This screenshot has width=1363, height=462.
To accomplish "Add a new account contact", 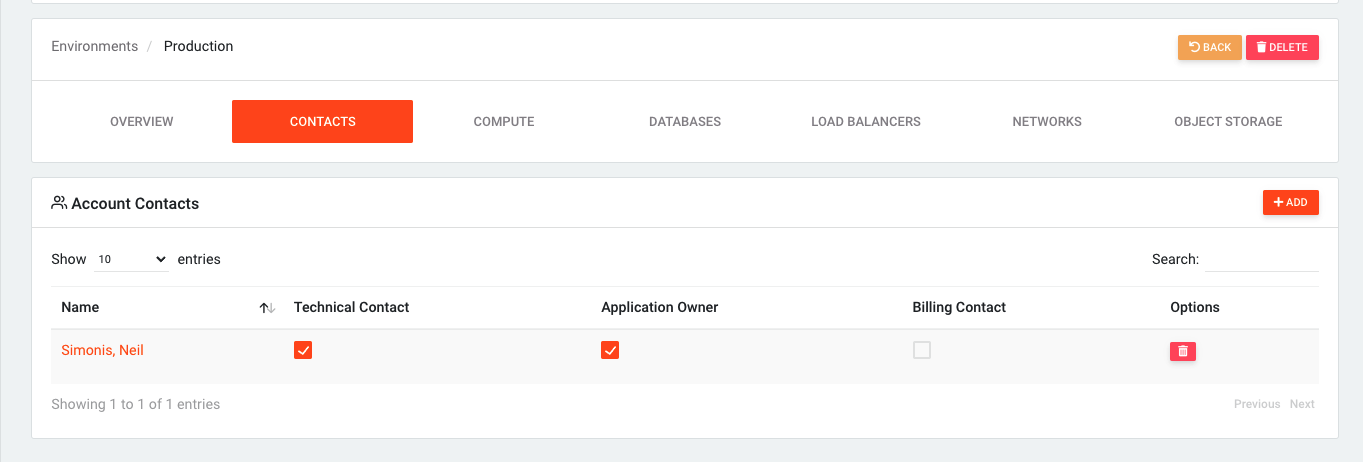I will pos(1291,202).
